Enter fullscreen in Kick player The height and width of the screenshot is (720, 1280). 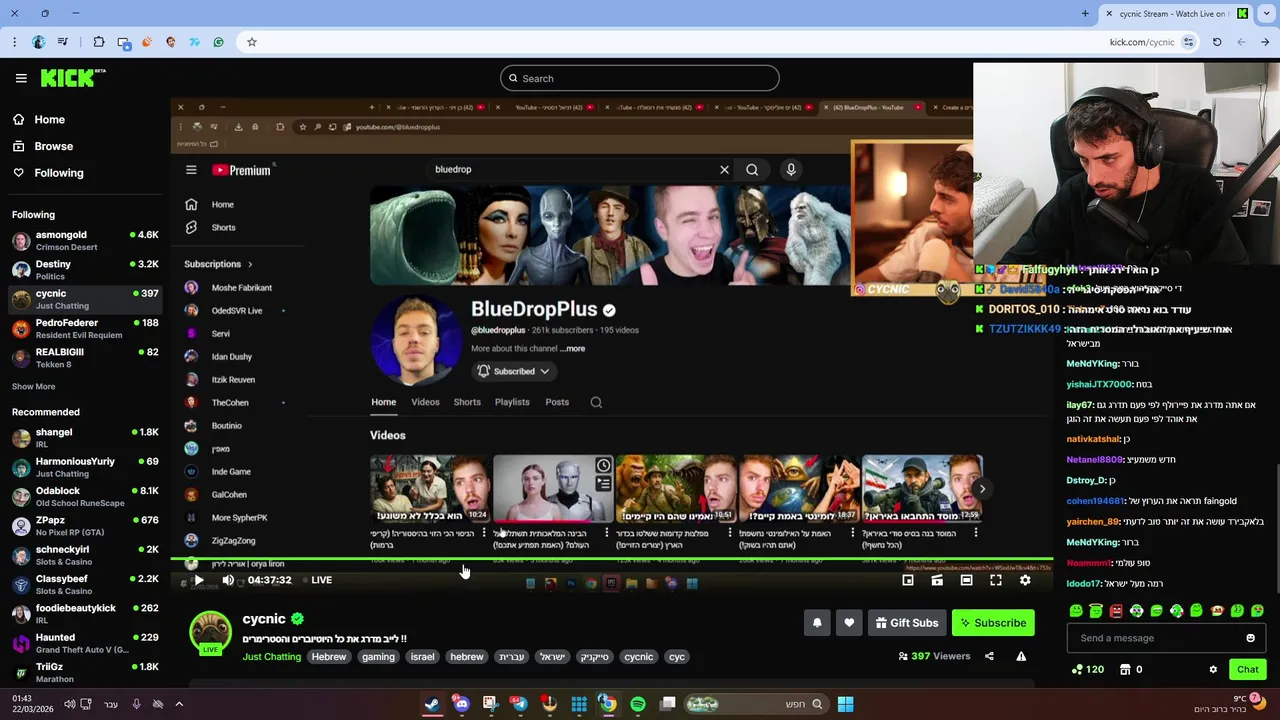point(996,580)
